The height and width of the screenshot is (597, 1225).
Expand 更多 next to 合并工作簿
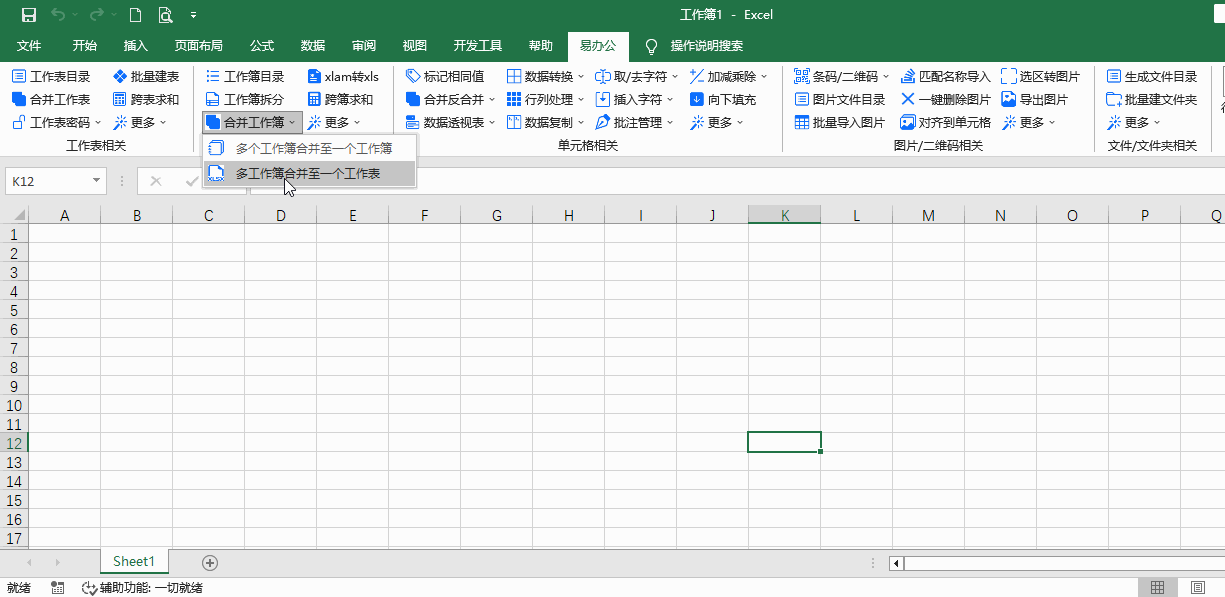[333, 122]
